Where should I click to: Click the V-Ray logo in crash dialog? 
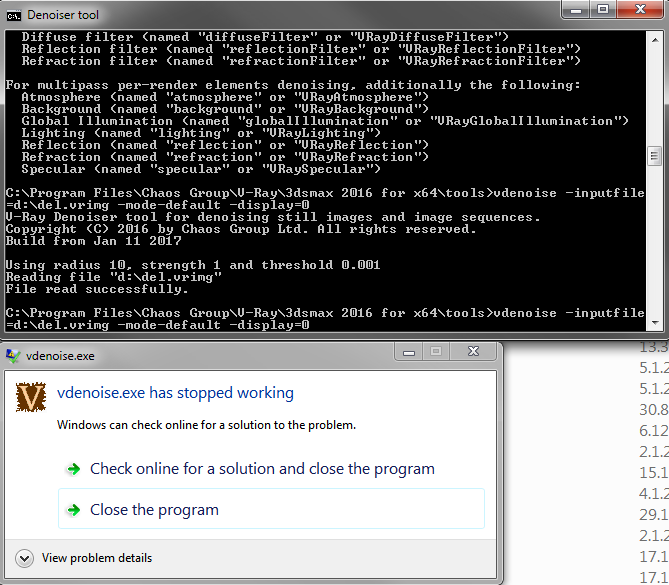31,397
